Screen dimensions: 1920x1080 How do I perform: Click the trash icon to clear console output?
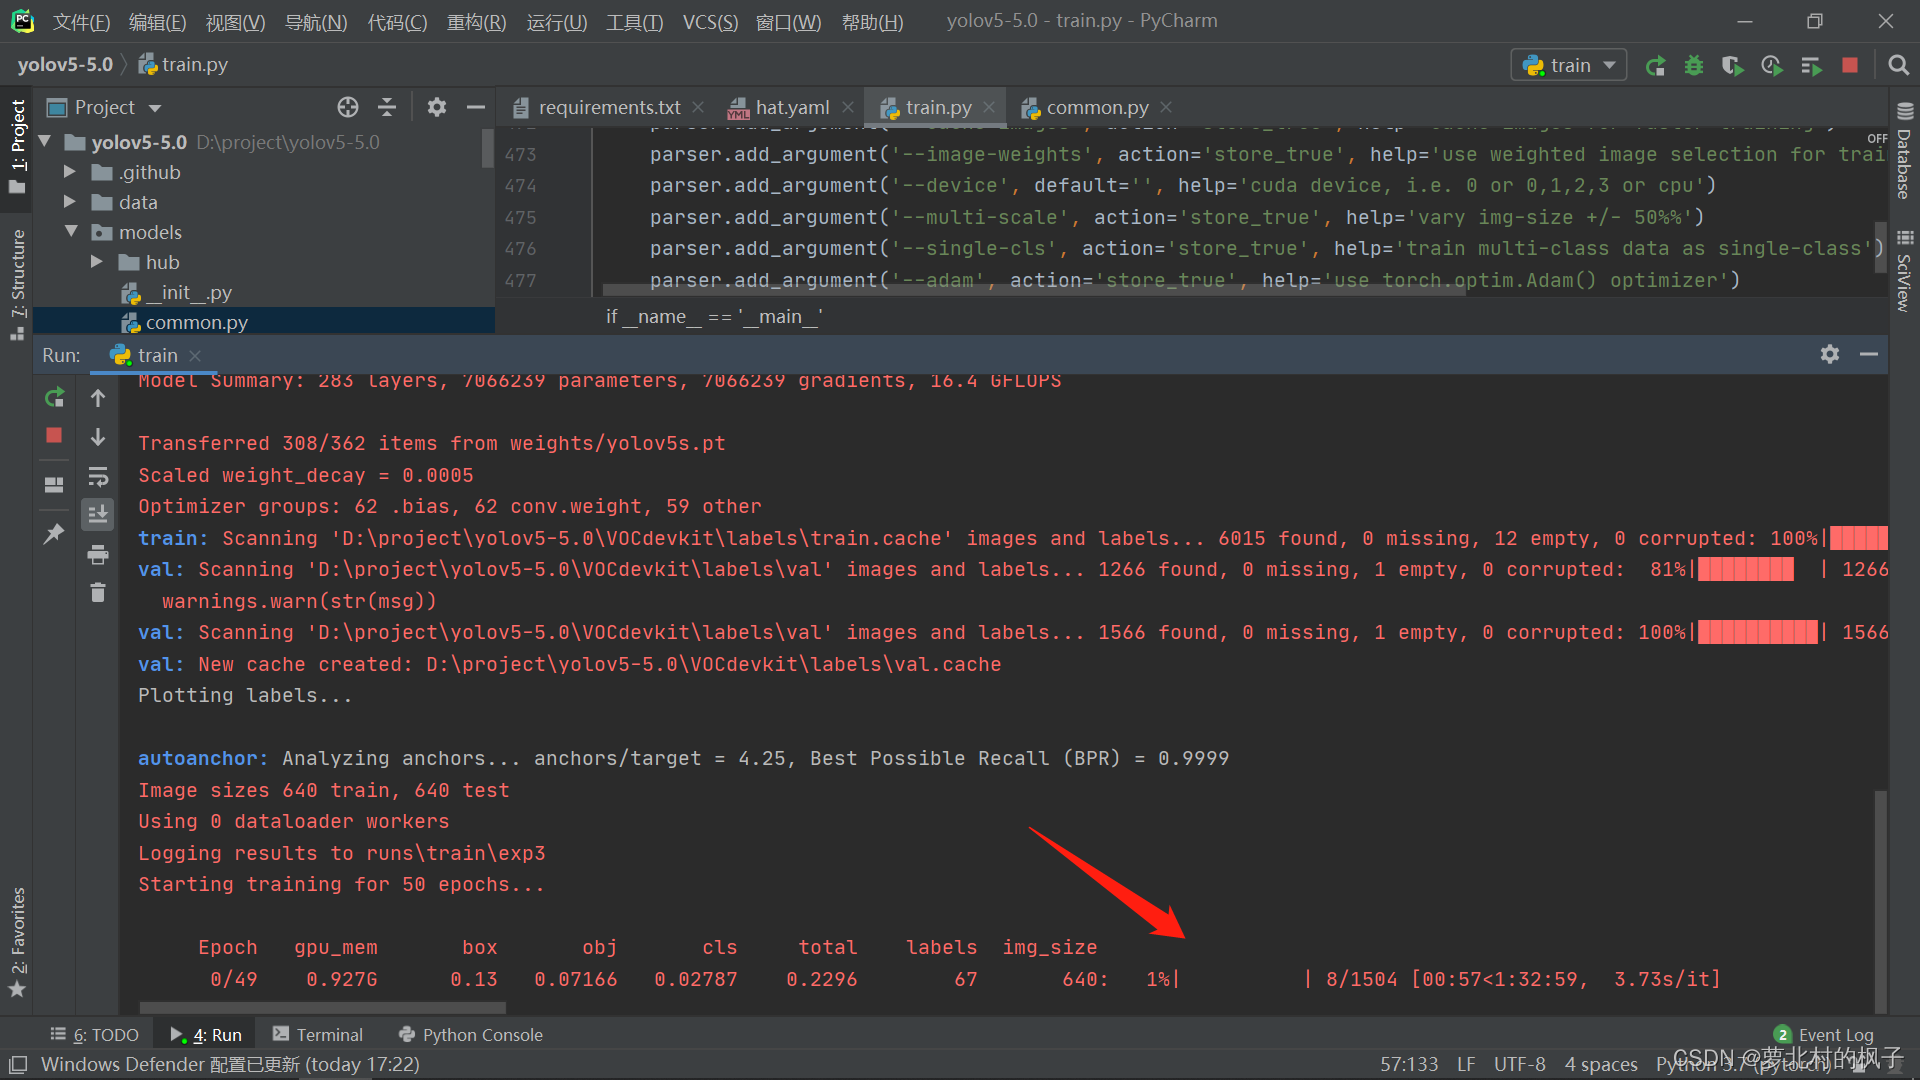[x=98, y=593]
